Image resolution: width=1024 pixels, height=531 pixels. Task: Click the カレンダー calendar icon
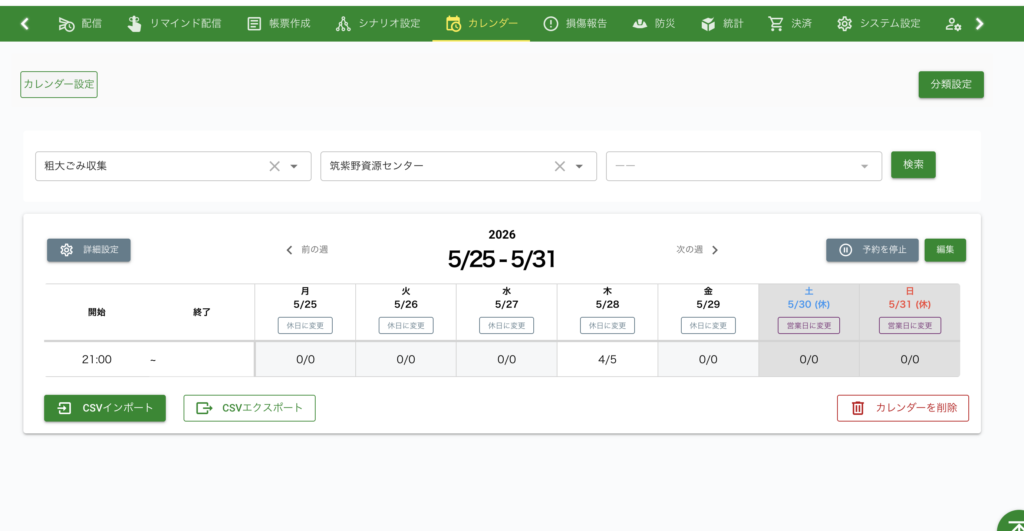453,24
